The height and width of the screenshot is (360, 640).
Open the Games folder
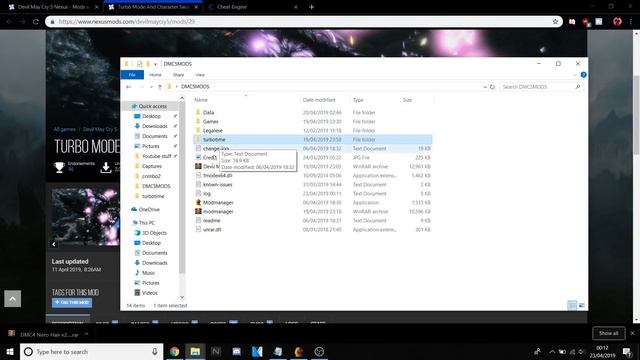211,121
